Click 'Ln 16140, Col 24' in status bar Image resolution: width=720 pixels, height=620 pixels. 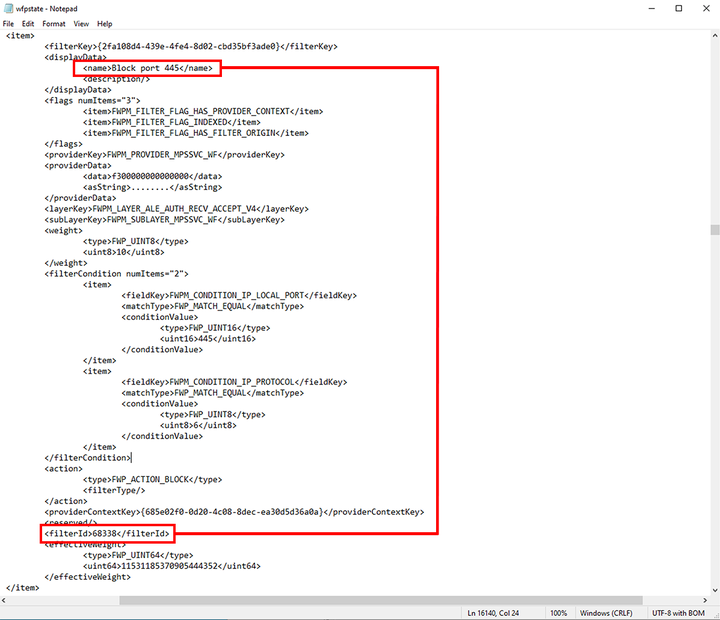(x=493, y=613)
